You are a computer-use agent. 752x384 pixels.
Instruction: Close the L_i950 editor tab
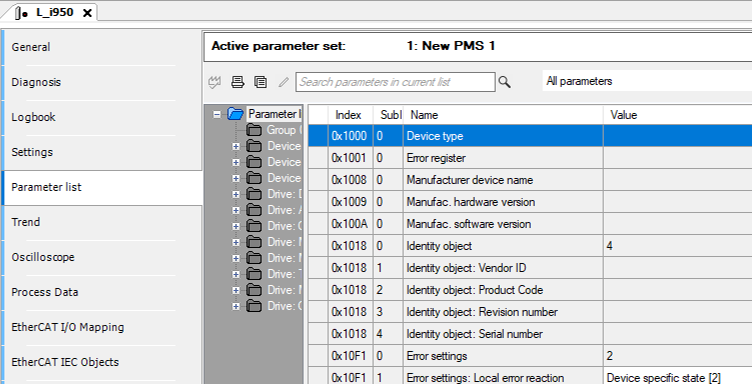[87, 13]
